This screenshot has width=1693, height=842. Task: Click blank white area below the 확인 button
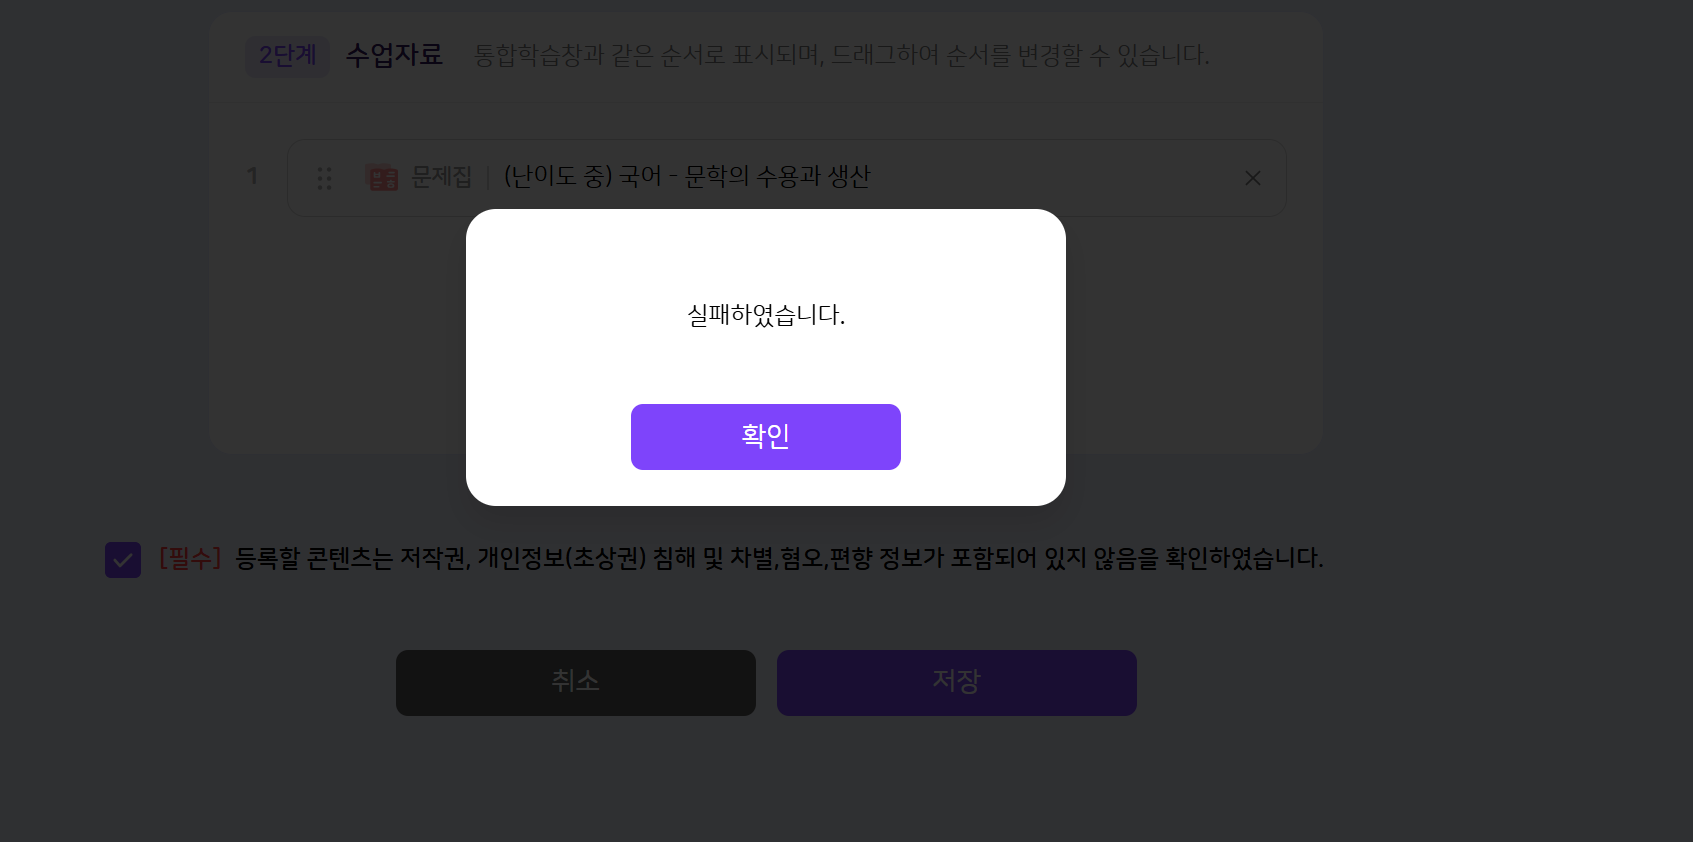coord(766,489)
